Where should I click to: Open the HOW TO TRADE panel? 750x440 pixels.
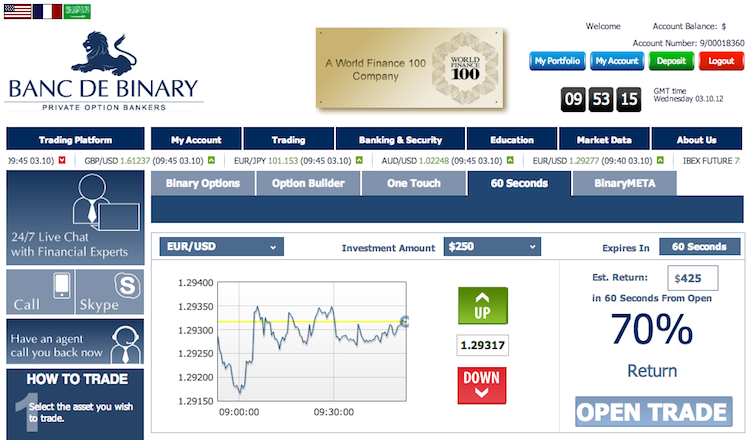pos(75,404)
